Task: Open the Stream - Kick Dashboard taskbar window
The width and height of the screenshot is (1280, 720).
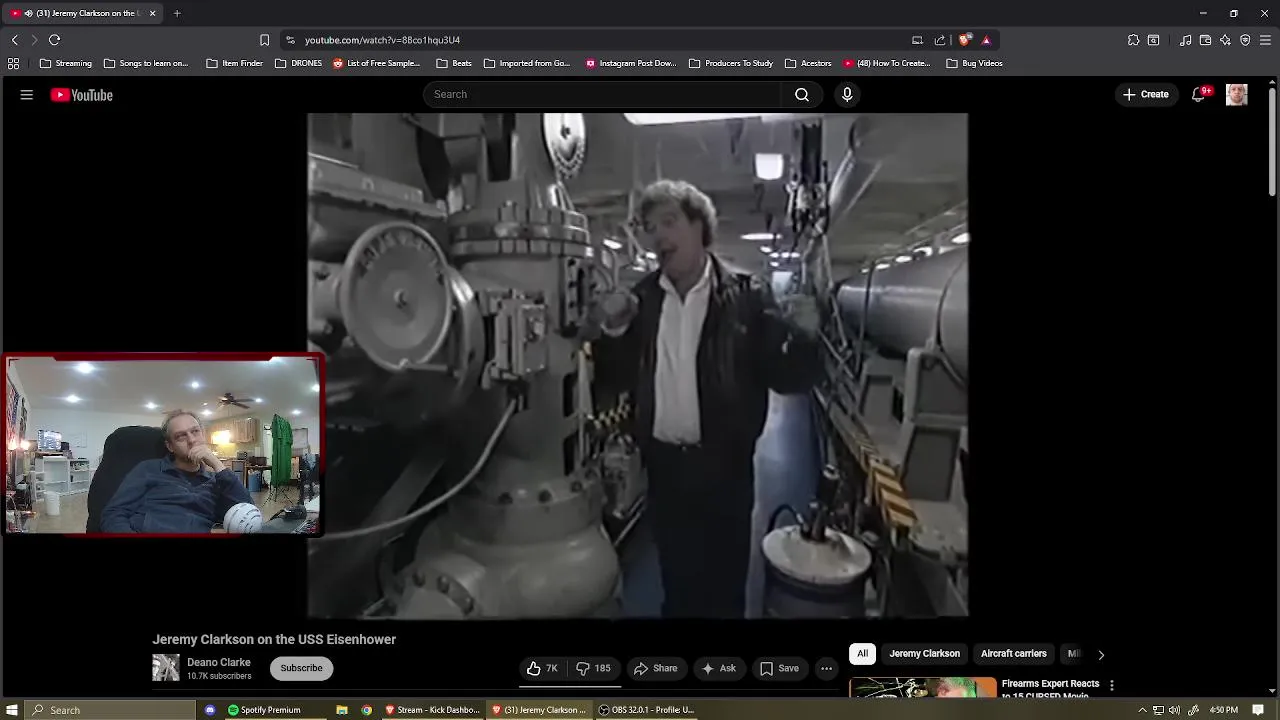Action: click(433, 710)
